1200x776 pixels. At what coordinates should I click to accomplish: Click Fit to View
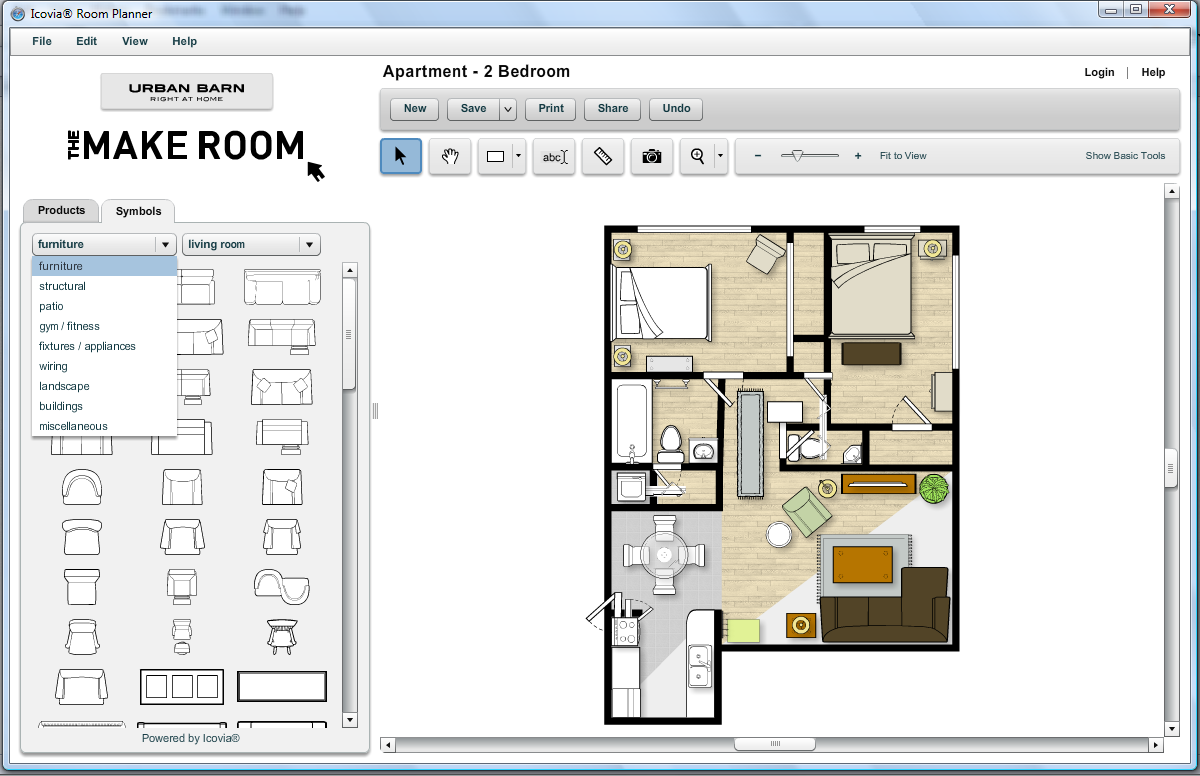(x=903, y=156)
